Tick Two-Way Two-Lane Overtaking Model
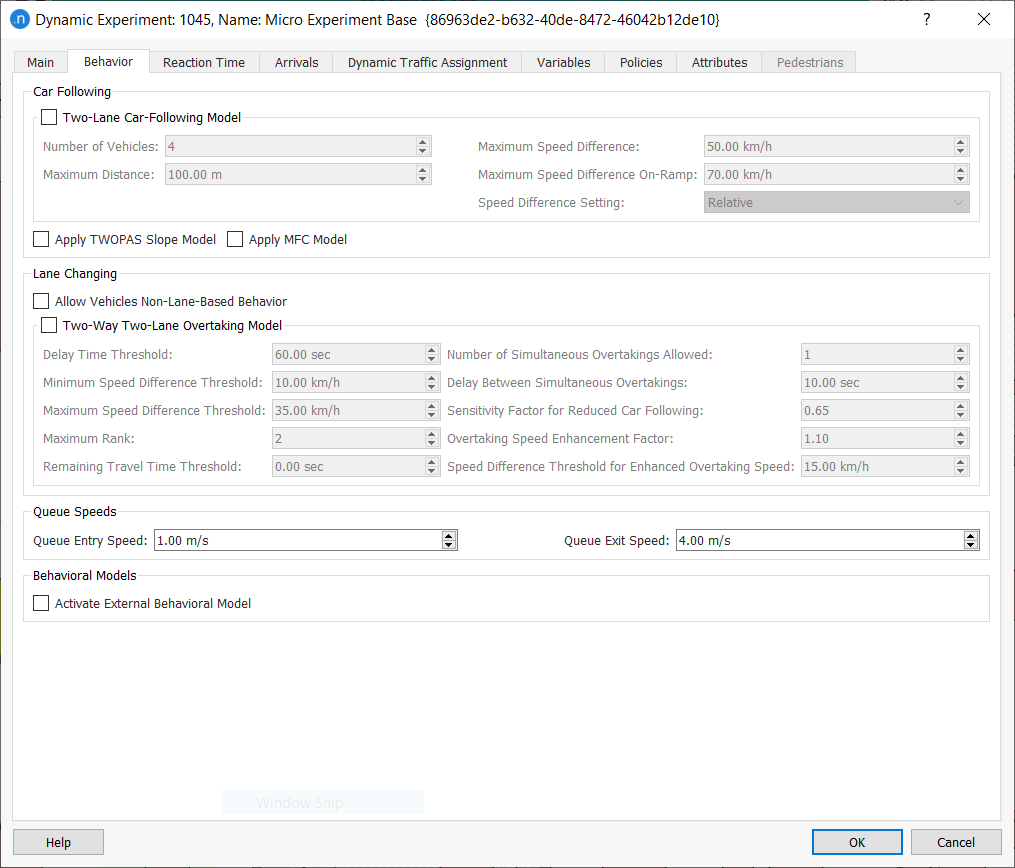The image size is (1015, 868). (50, 325)
